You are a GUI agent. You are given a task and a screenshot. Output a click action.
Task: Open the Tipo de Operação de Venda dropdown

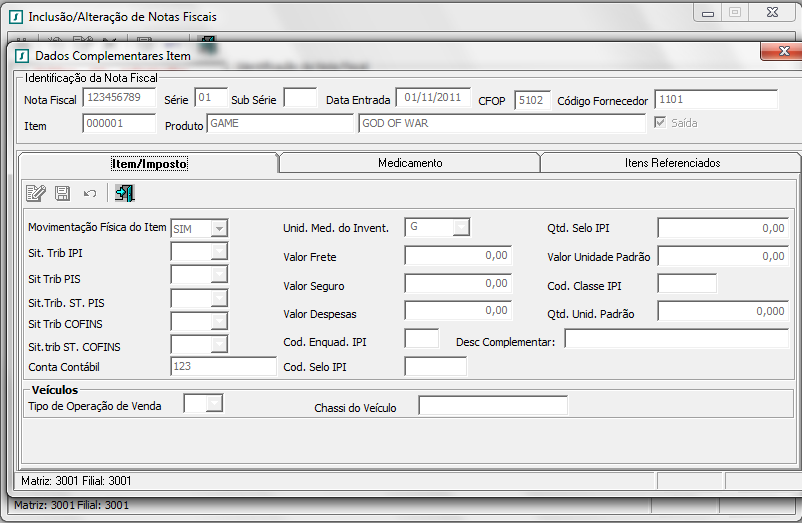[214, 404]
